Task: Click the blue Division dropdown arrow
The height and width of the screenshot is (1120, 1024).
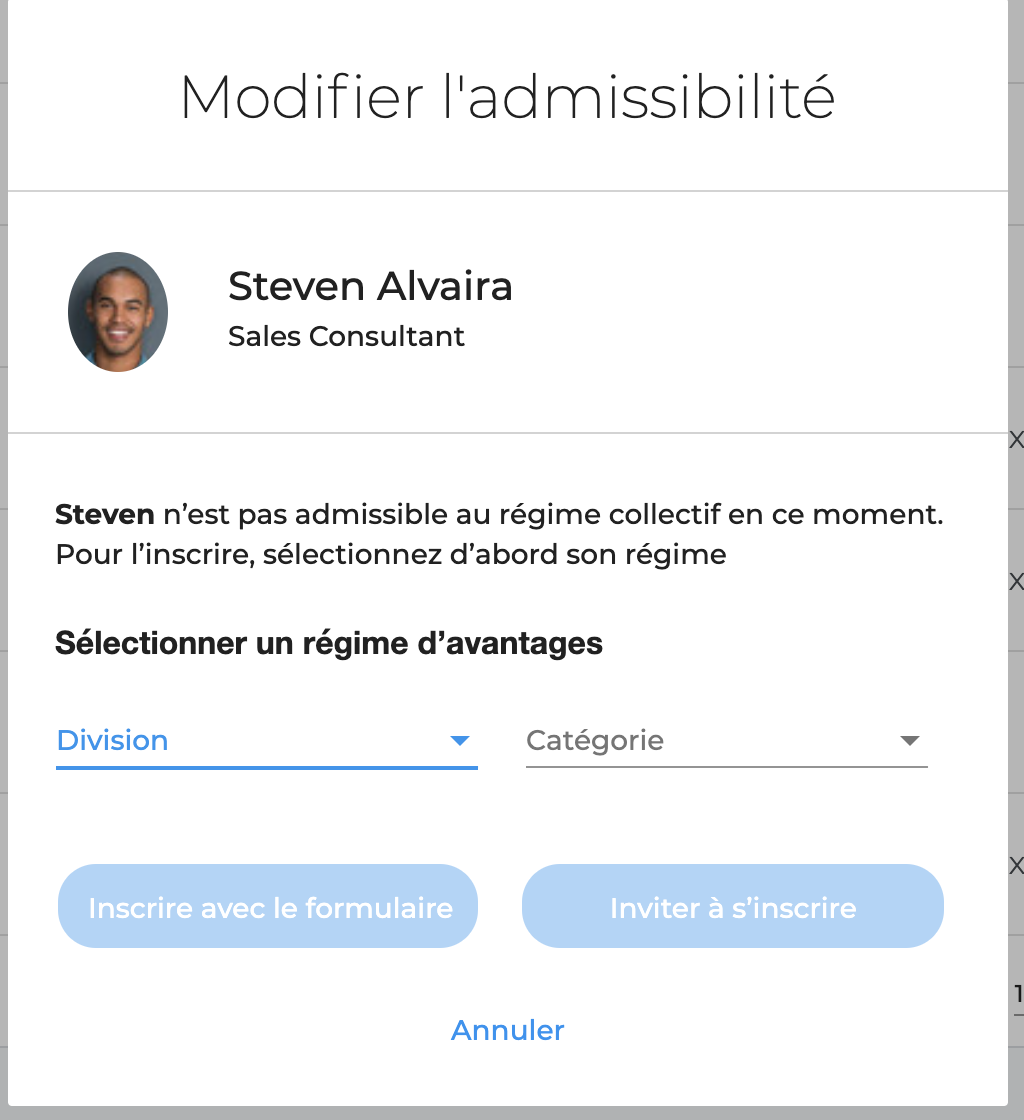Action: point(460,741)
